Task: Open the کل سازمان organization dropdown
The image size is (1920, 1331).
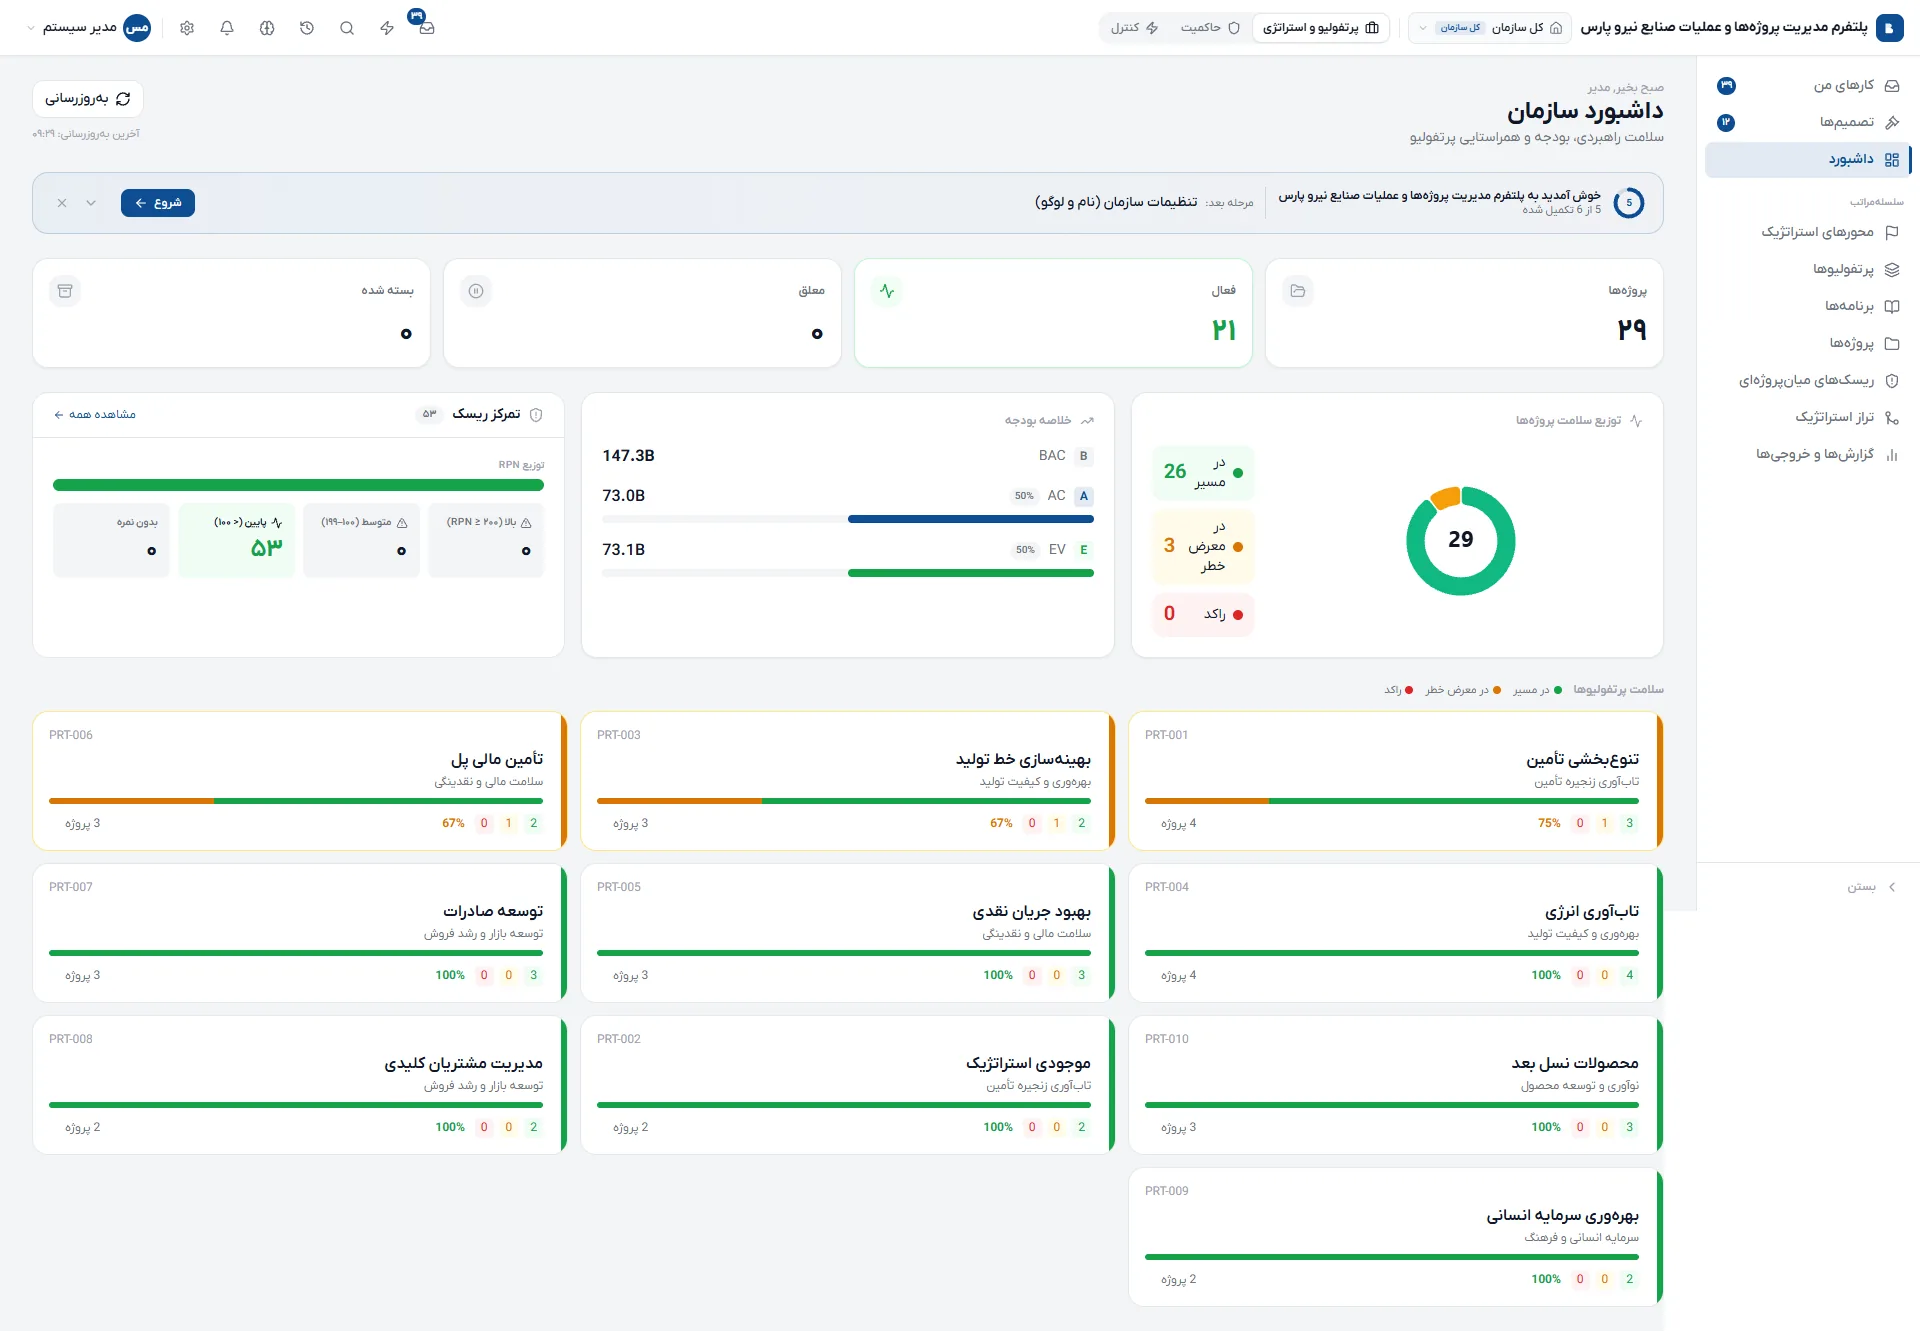Action: coord(1490,28)
